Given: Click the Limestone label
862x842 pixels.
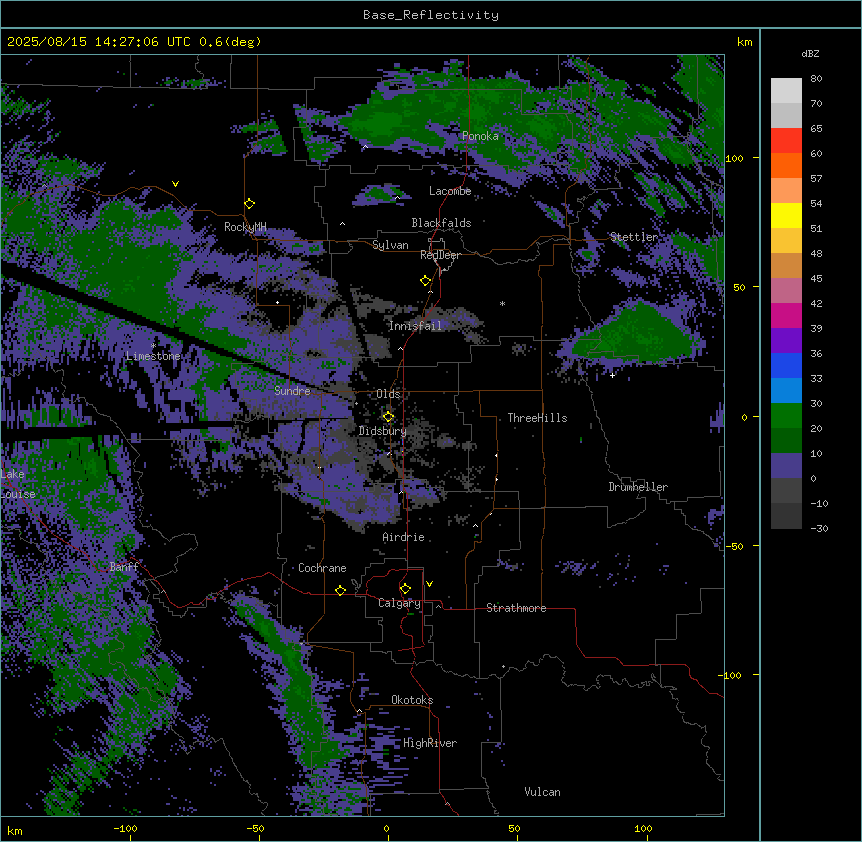Looking at the screenshot, I should click(153, 356).
